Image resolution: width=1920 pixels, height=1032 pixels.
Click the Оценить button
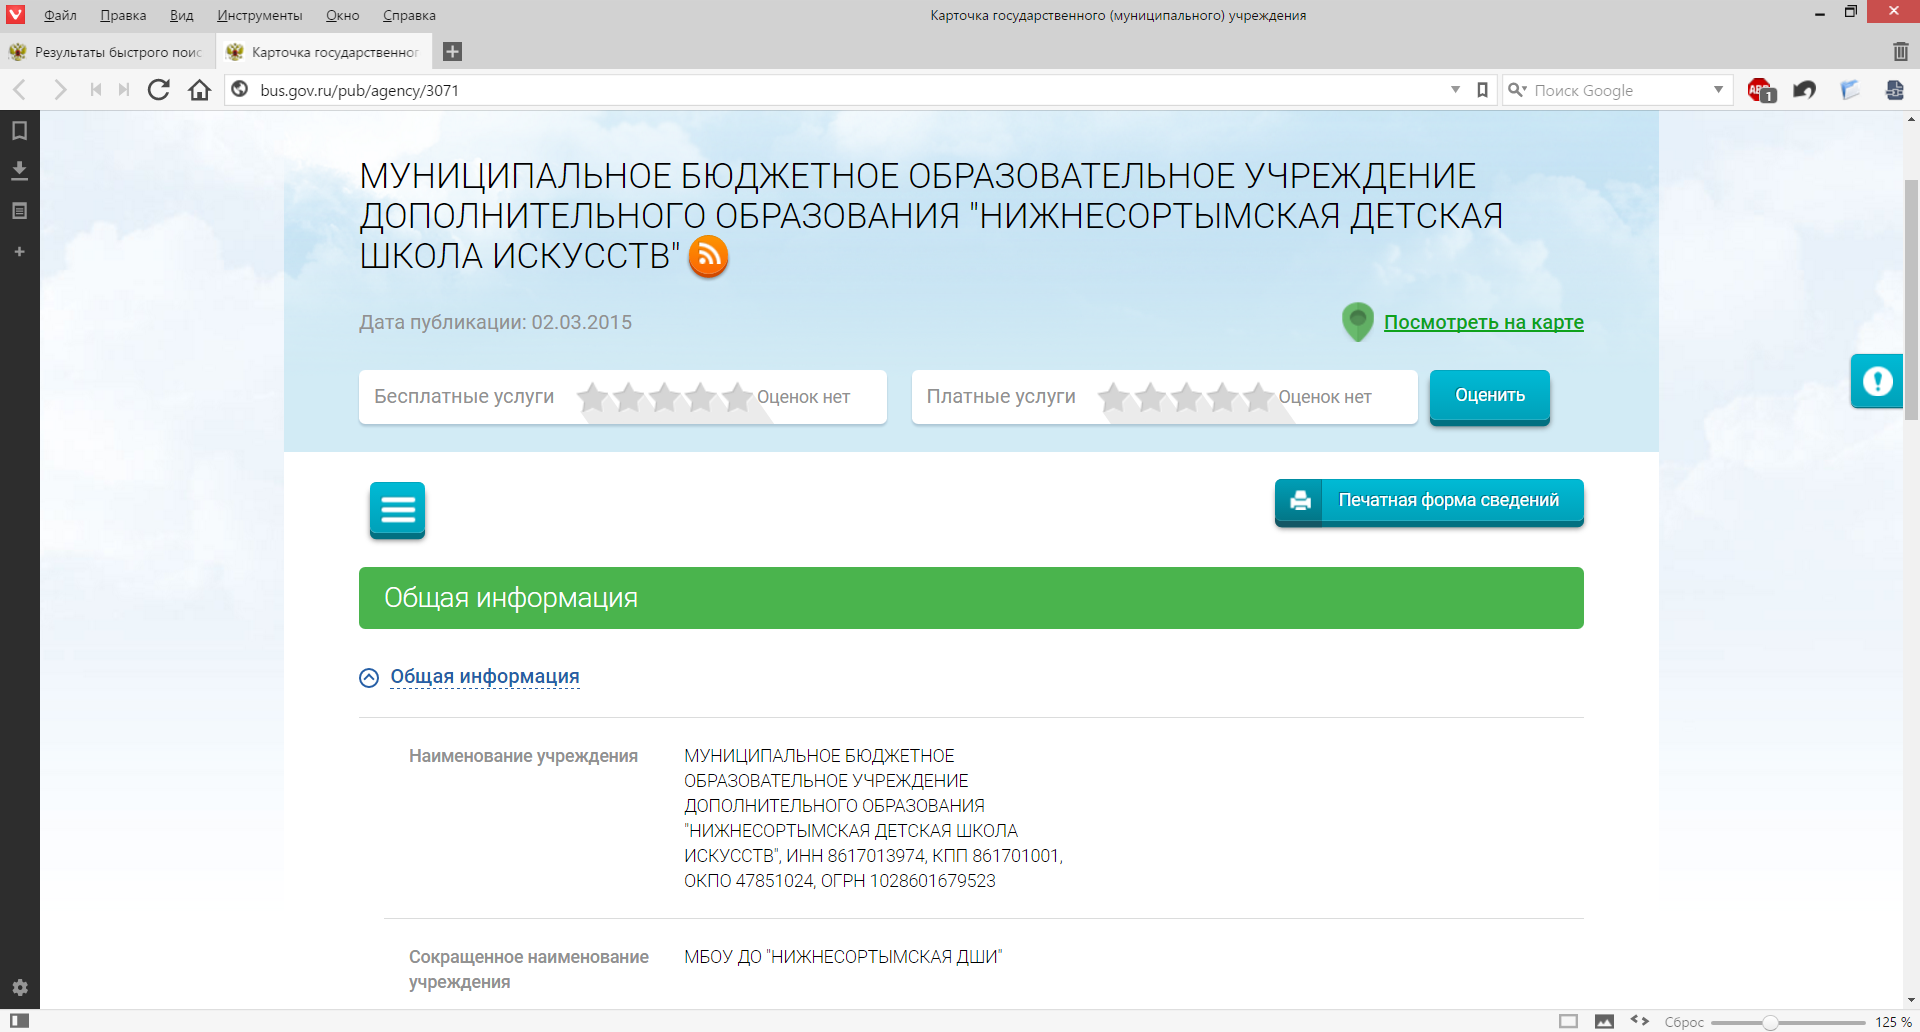click(x=1490, y=397)
